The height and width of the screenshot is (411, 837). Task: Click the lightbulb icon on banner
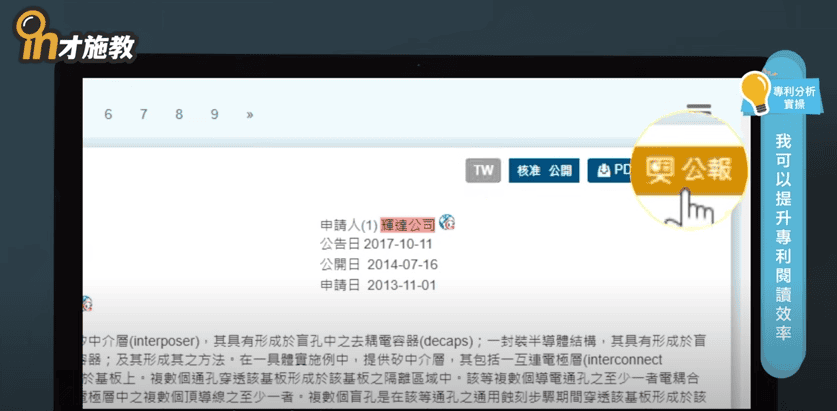point(753,92)
